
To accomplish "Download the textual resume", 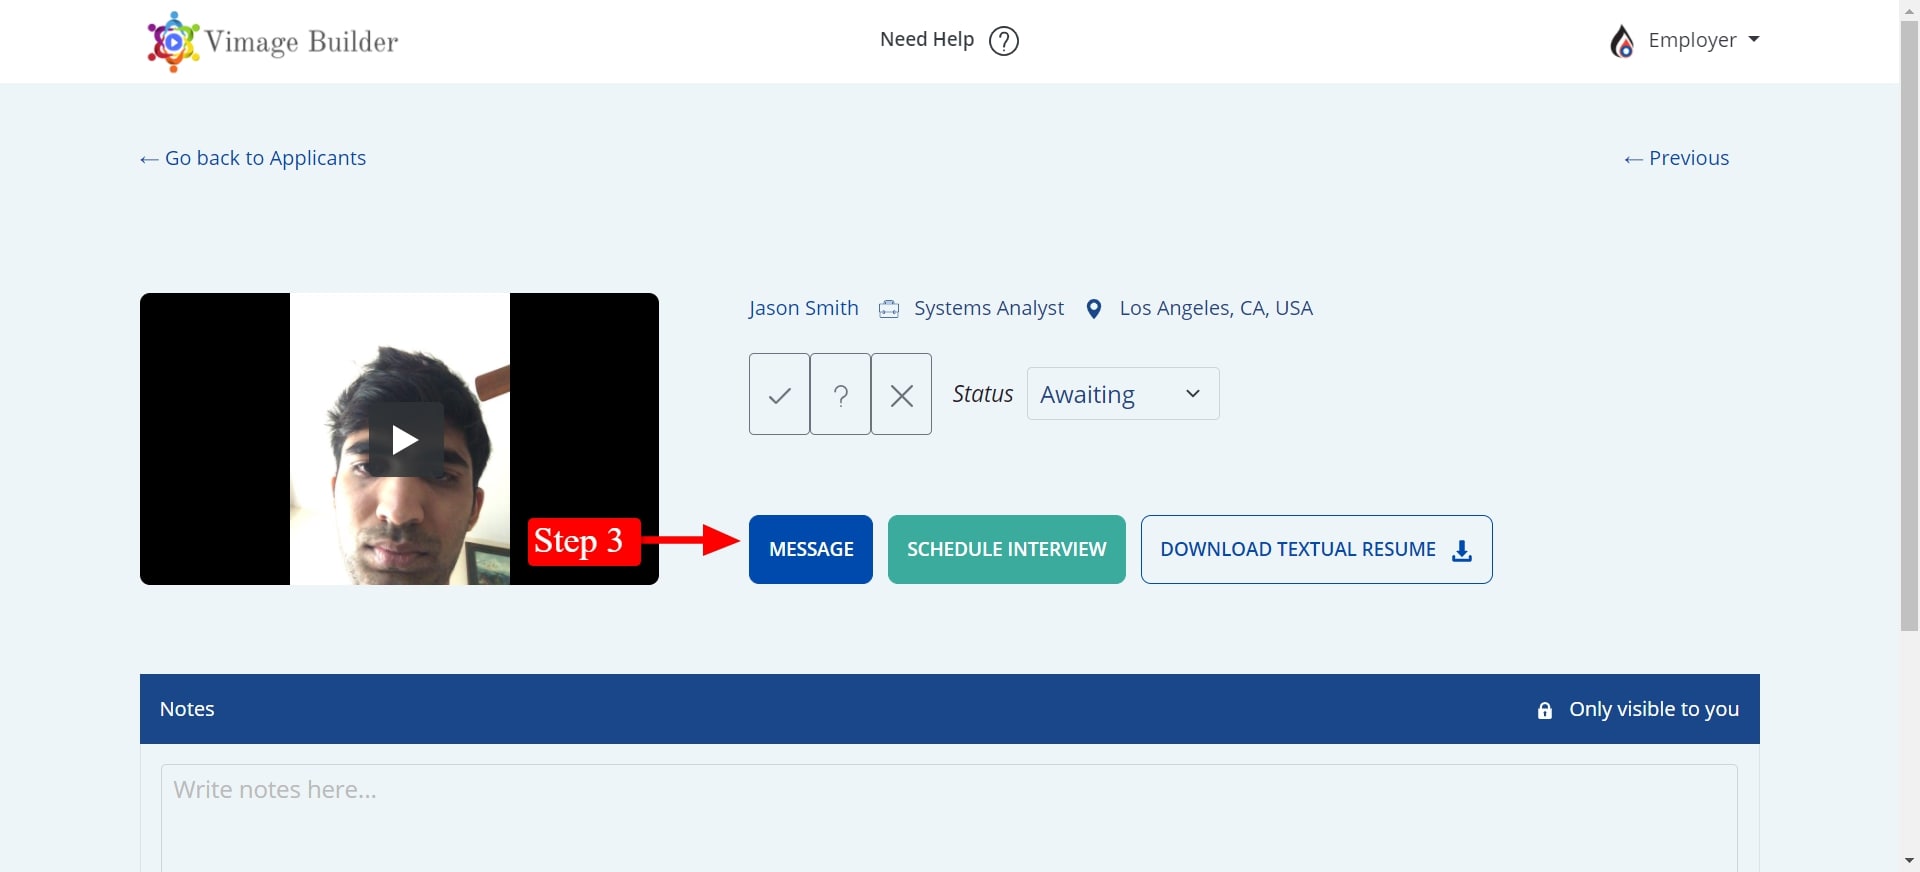I will click(1317, 549).
